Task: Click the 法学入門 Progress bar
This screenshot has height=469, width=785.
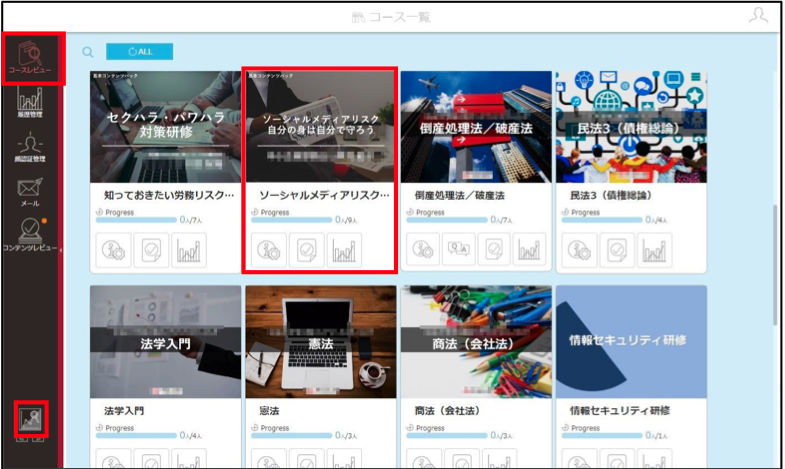Action: coord(136,435)
